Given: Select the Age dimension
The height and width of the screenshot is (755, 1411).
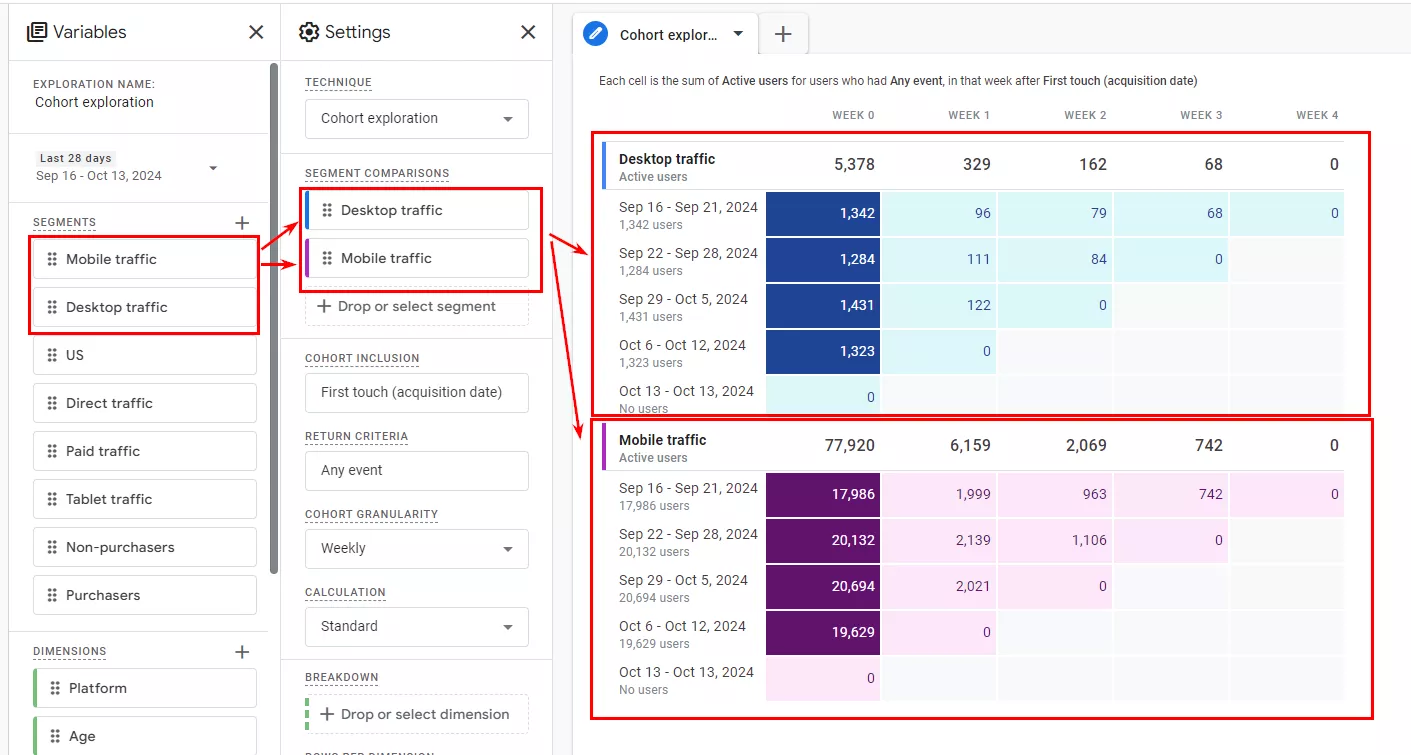Looking at the screenshot, I should 145,736.
